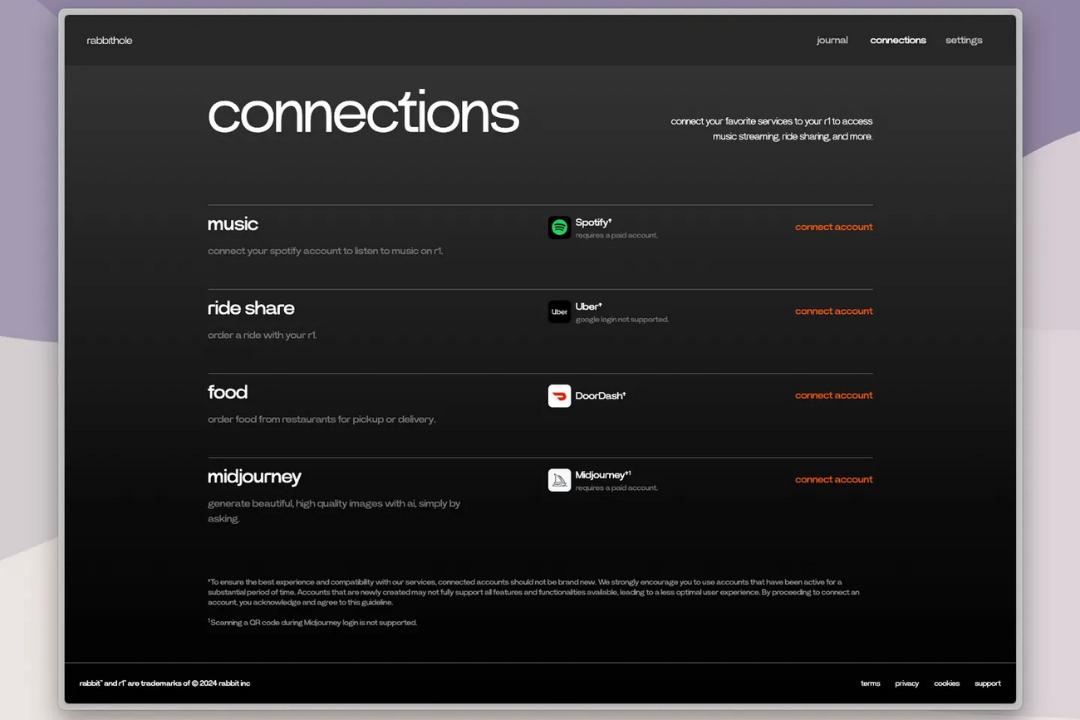Open the terms footer link

coord(870,683)
